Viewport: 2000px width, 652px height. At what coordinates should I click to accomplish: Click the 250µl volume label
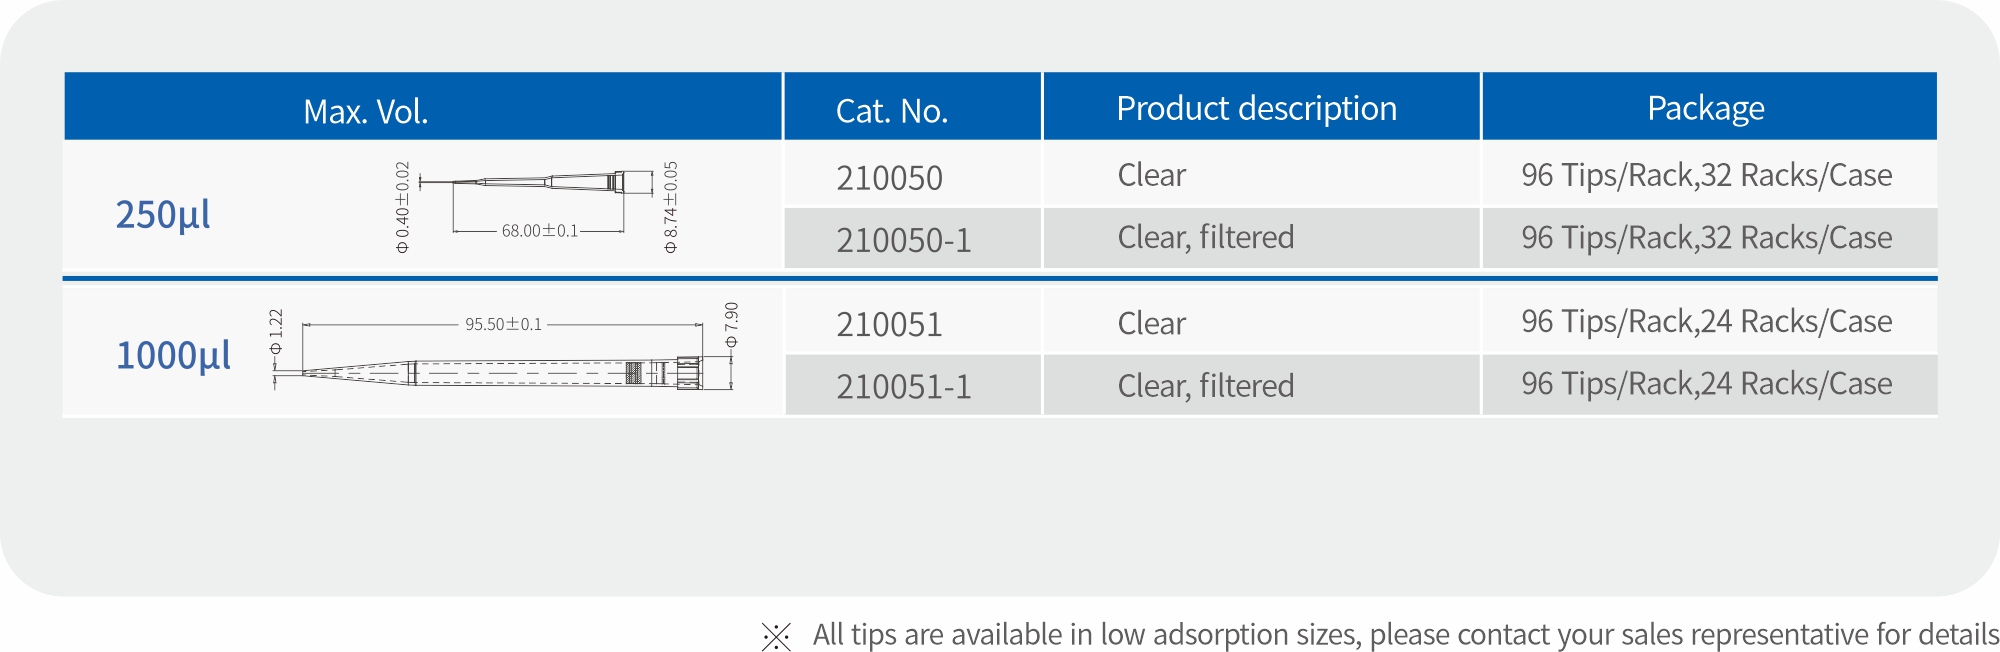tap(163, 215)
